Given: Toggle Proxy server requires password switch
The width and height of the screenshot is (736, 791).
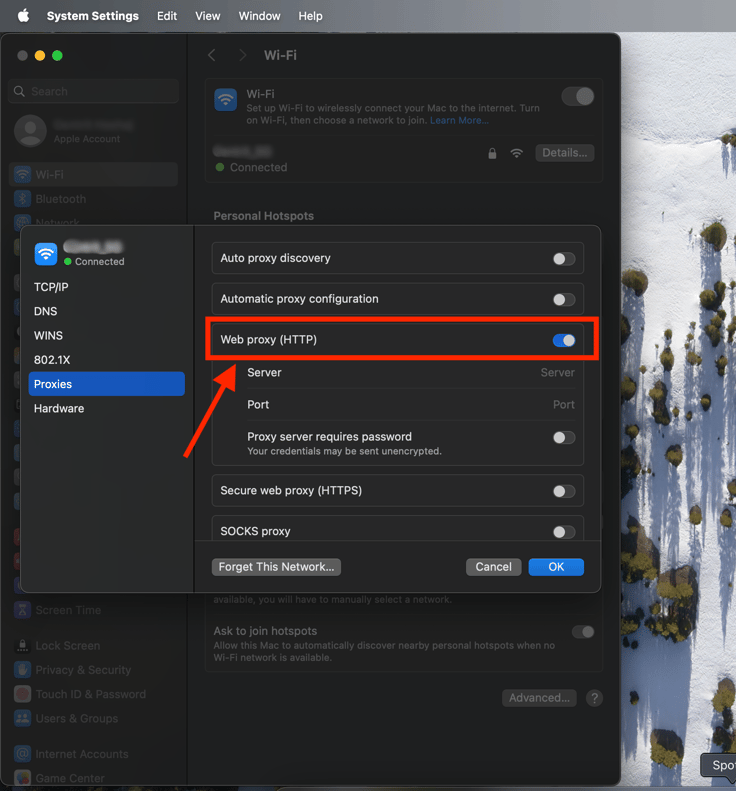Looking at the screenshot, I should click(x=564, y=437).
